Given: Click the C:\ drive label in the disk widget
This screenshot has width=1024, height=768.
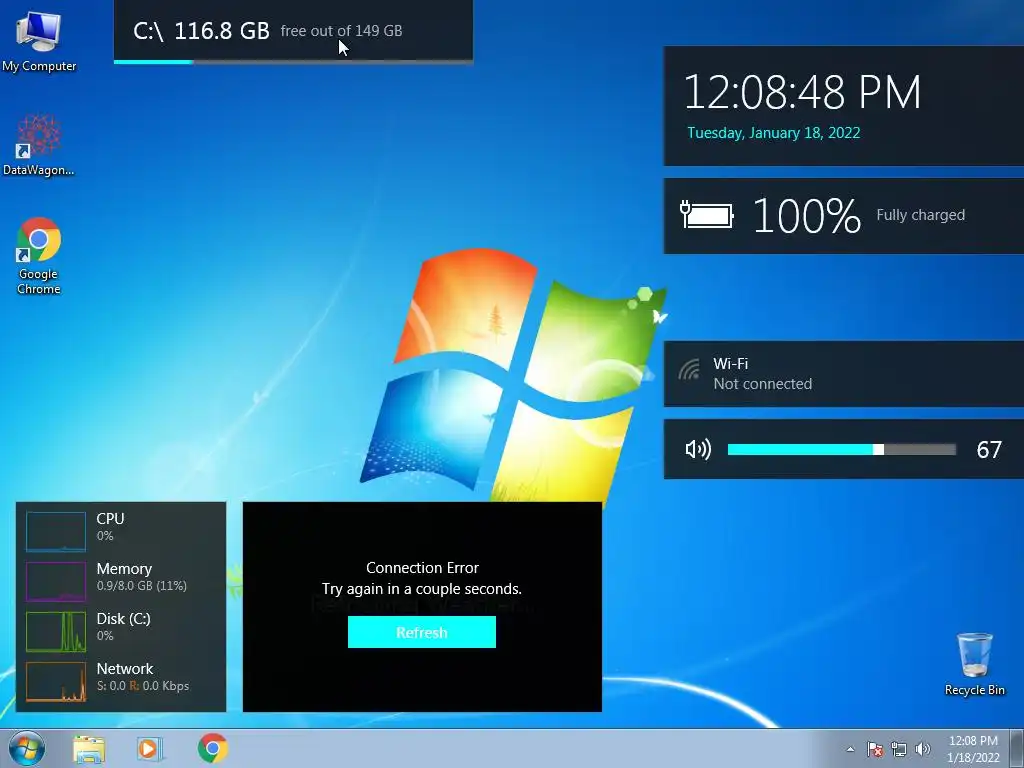Looking at the screenshot, I should point(148,31).
